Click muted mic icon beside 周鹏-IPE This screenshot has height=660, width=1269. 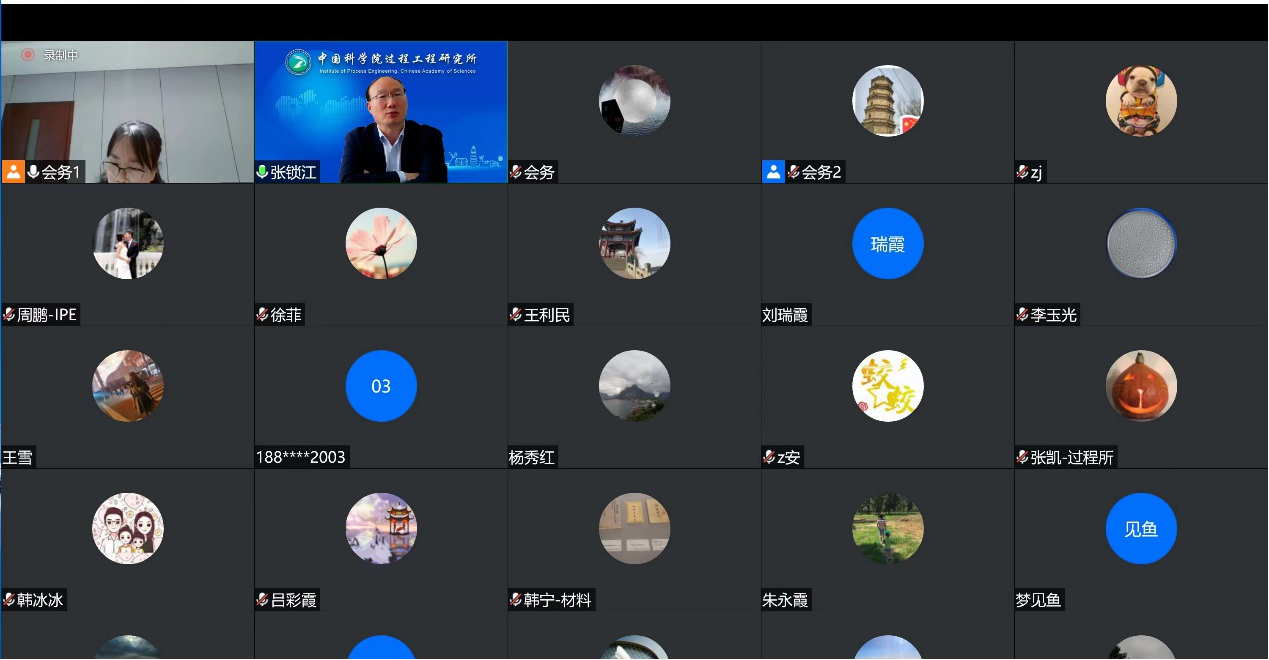[9, 315]
